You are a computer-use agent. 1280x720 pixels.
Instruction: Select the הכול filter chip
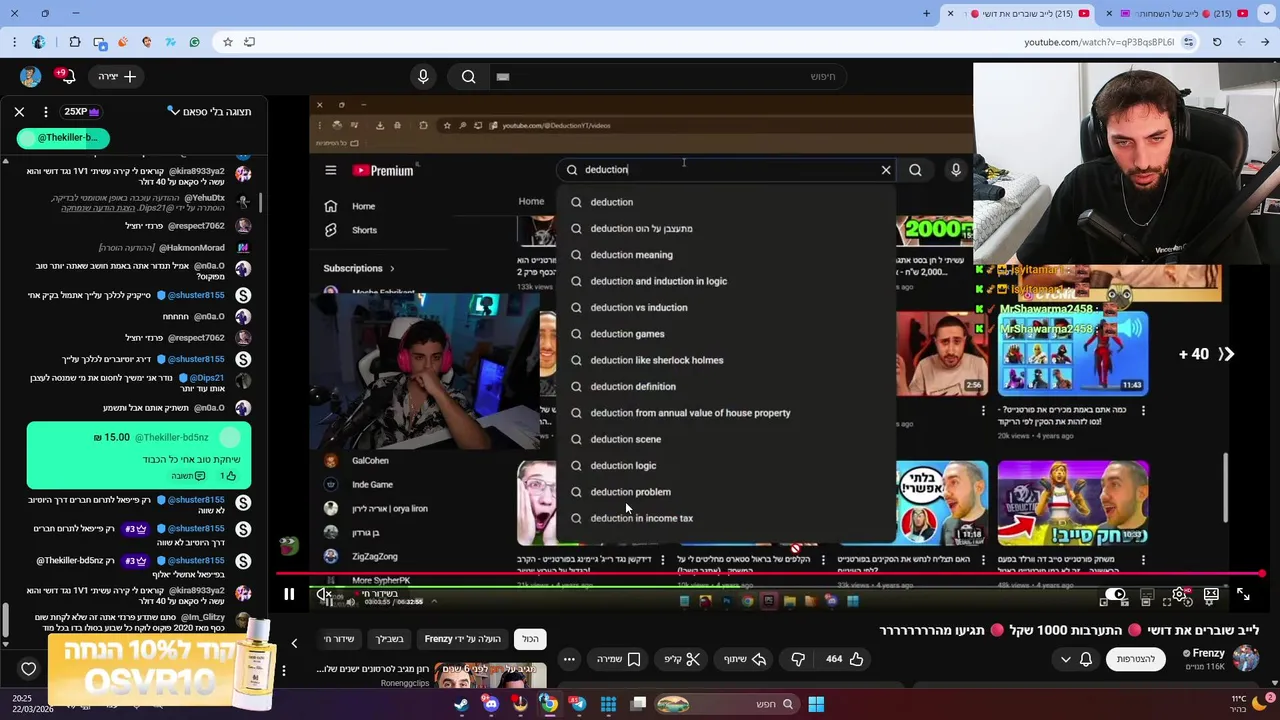pos(530,639)
